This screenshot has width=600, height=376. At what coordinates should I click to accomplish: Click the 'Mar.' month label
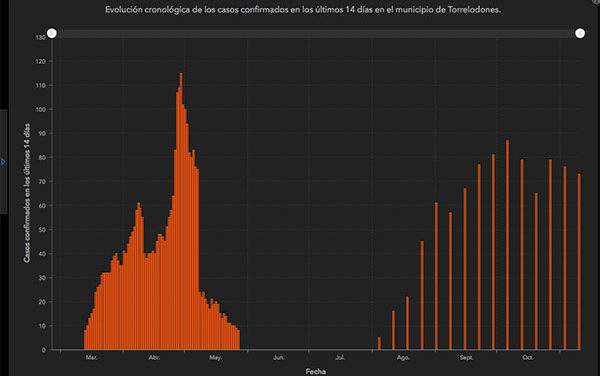[x=91, y=358]
